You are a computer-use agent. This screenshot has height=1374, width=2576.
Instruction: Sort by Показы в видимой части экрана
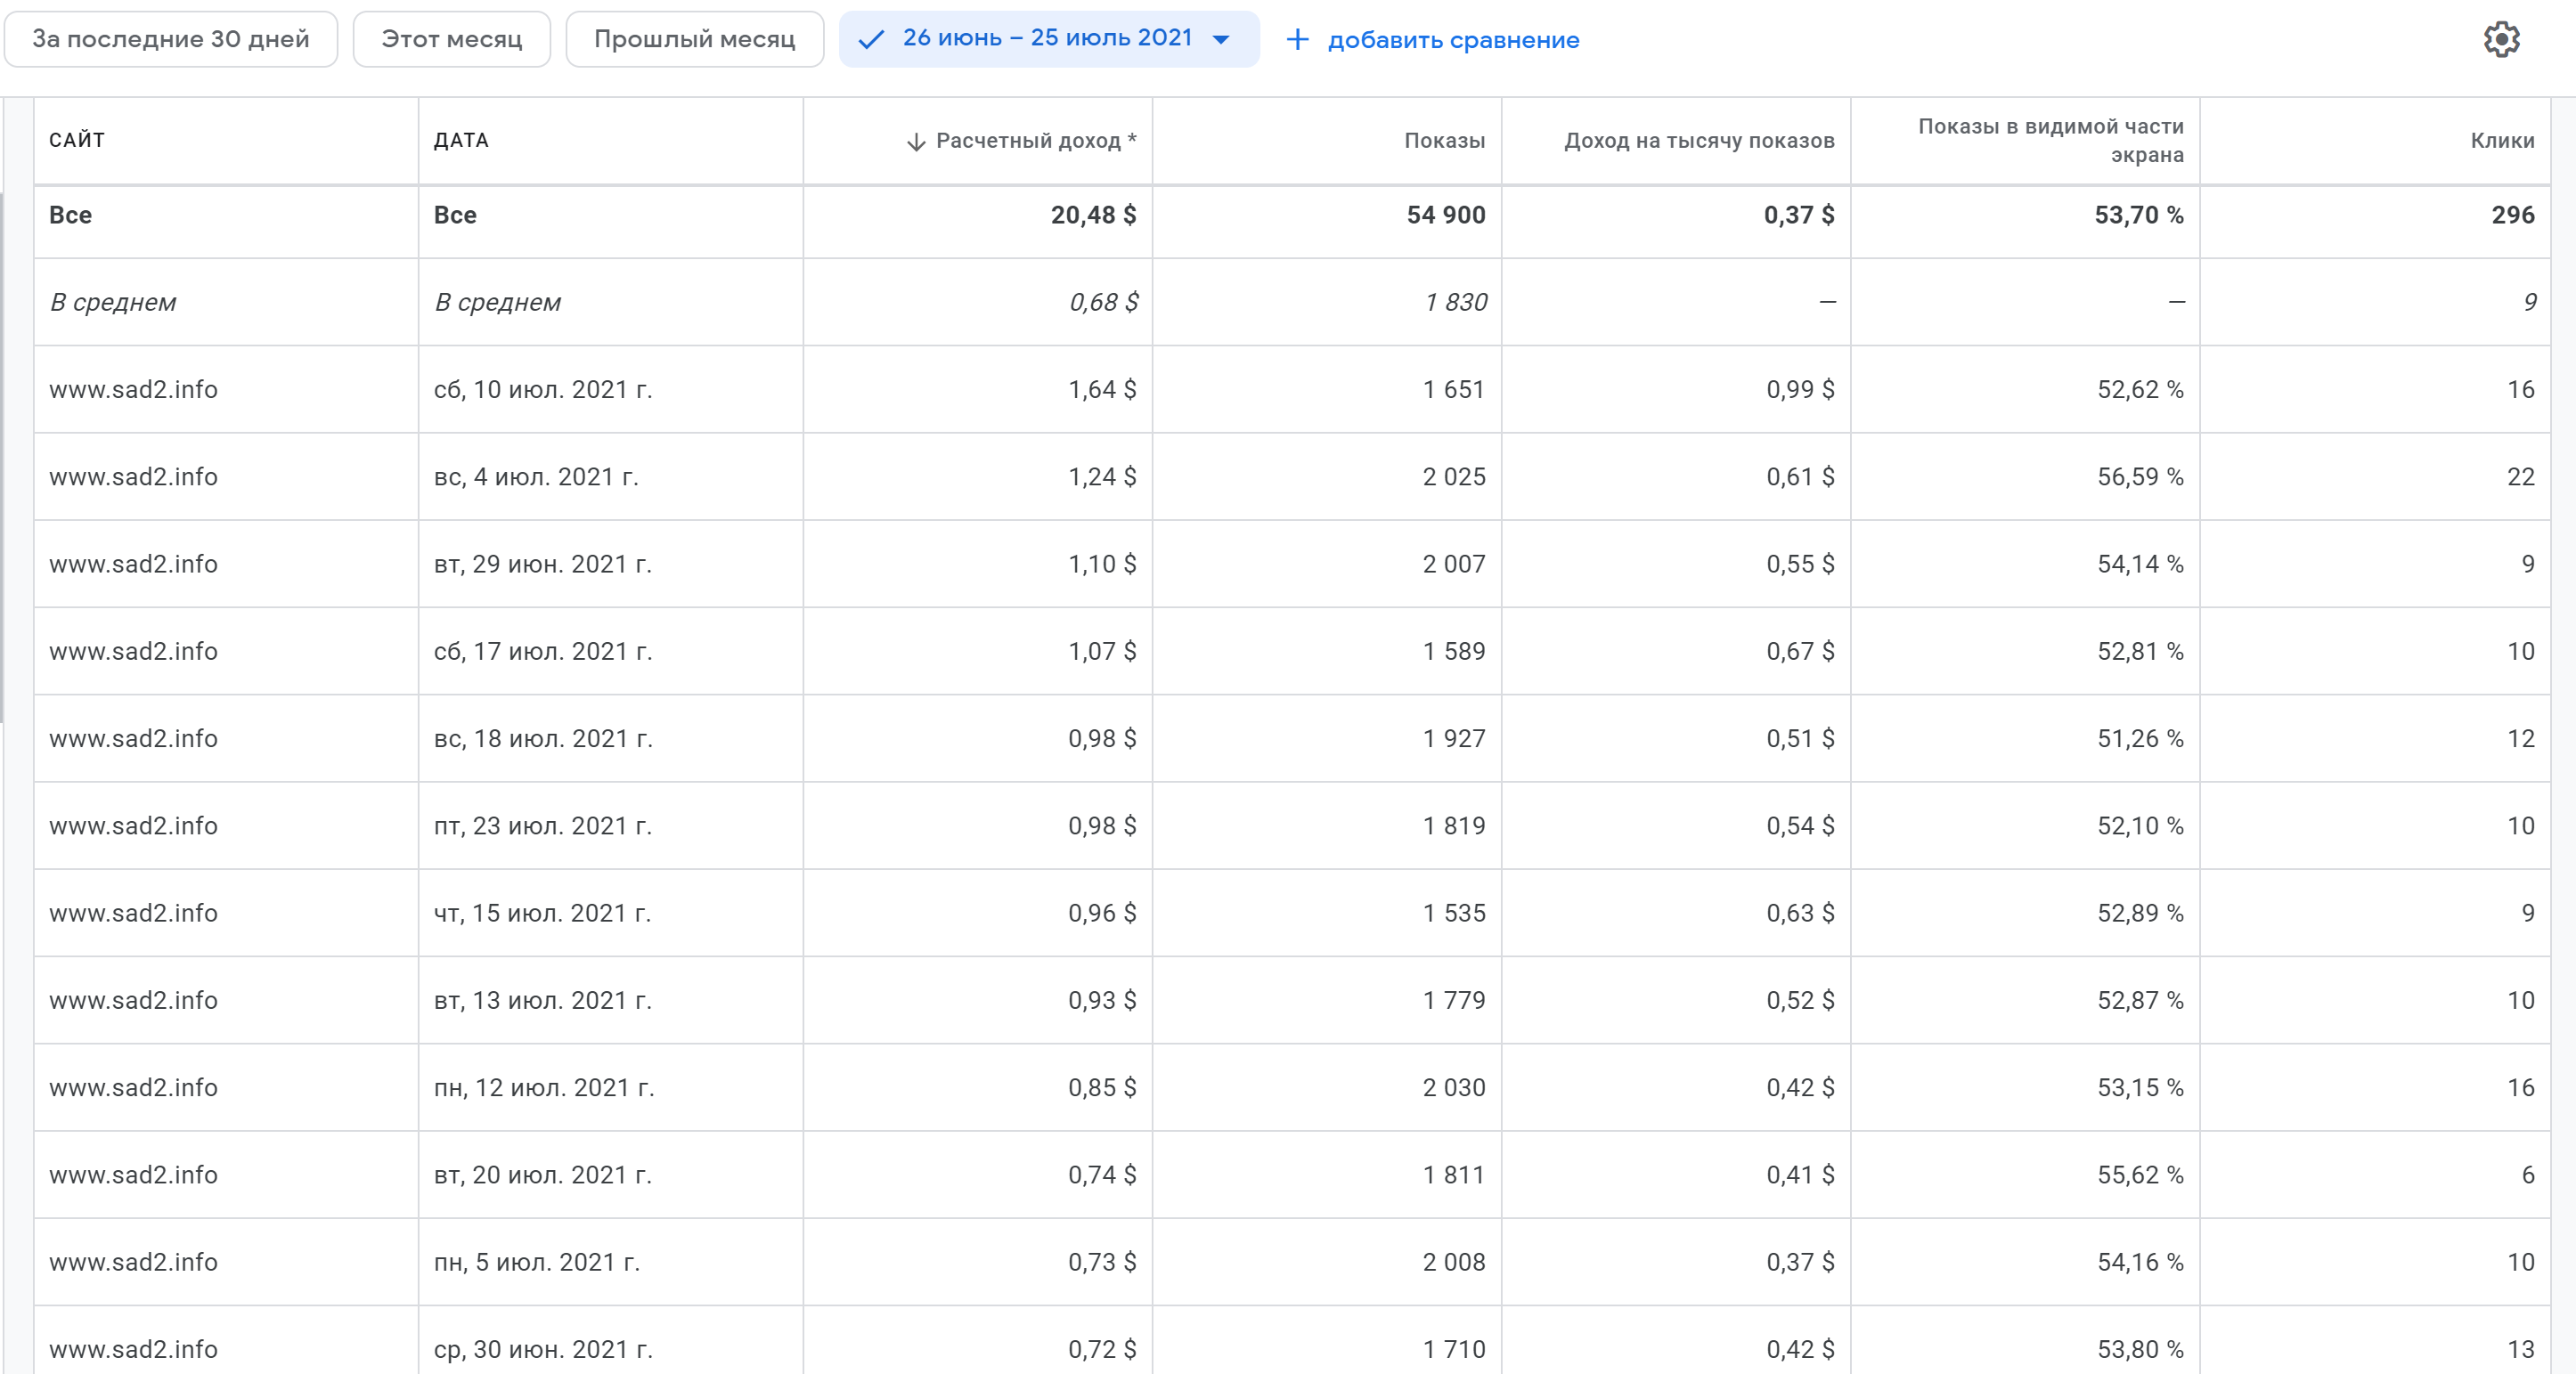point(2050,140)
